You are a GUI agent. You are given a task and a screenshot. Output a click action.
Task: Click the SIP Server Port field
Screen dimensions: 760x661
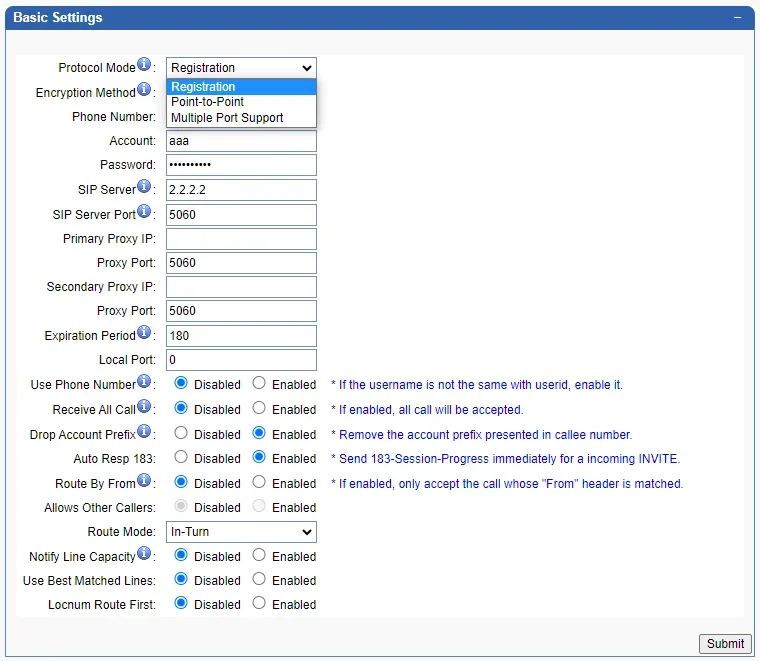click(x=241, y=215)
